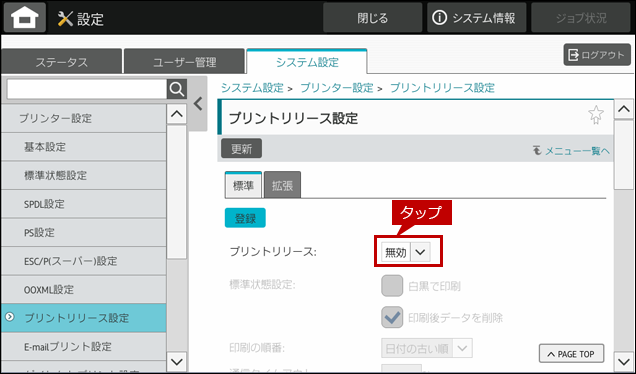Image resolution: width=636 pixels, height=374 pixels.
Task: Click the search magnifier icon
Action: pyautogui.click(x=177, y=89)
